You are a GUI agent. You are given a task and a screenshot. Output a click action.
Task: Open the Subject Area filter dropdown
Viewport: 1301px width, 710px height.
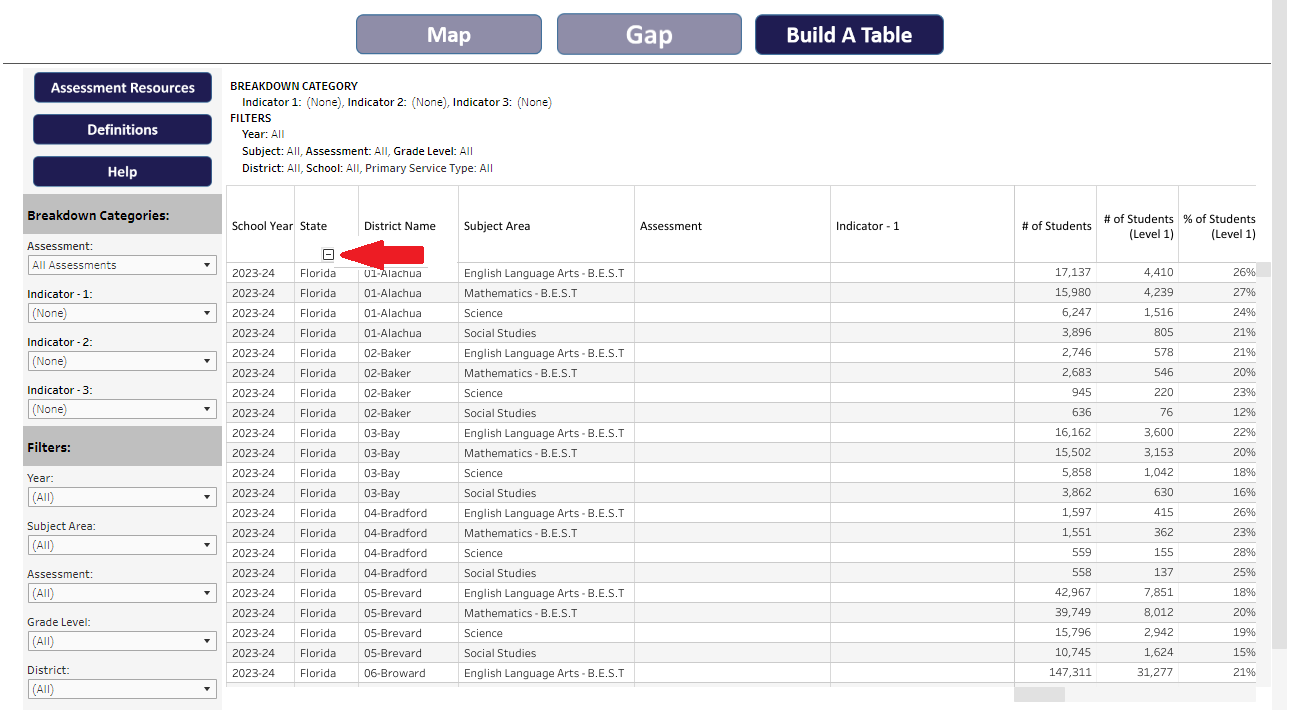tap(122, 545)
